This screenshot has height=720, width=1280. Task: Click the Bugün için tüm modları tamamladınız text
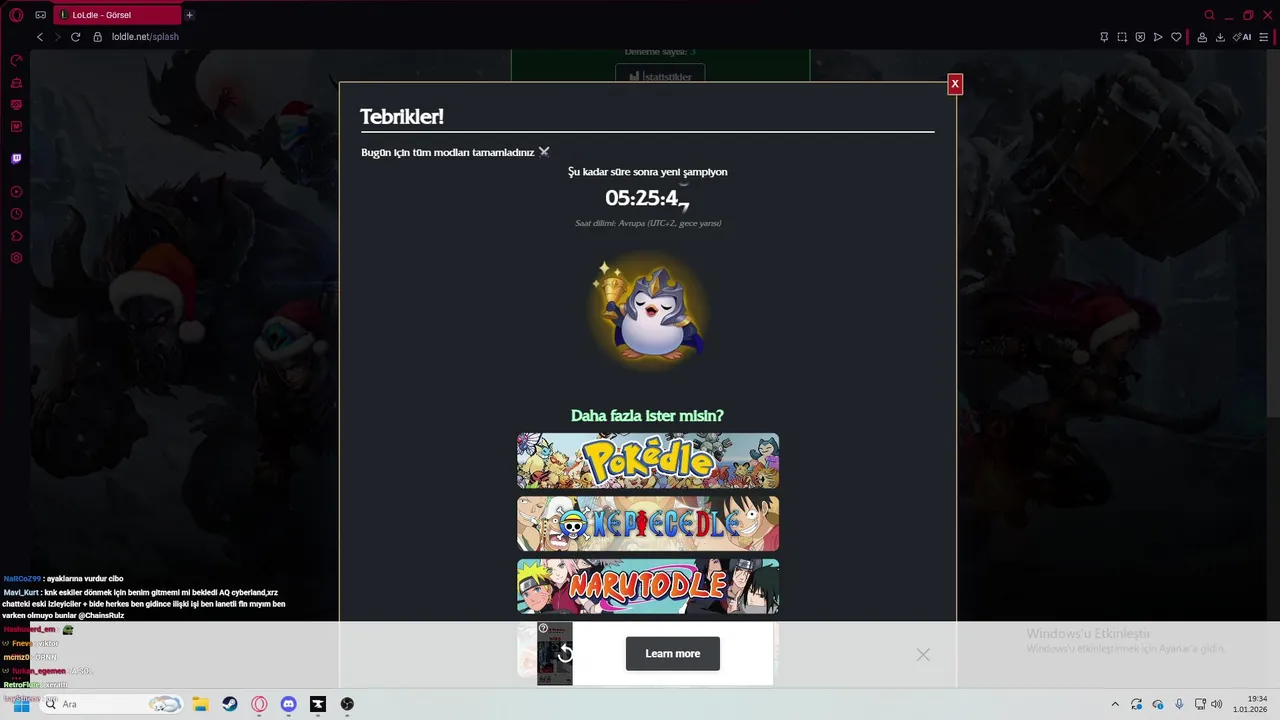pos(448,152)
